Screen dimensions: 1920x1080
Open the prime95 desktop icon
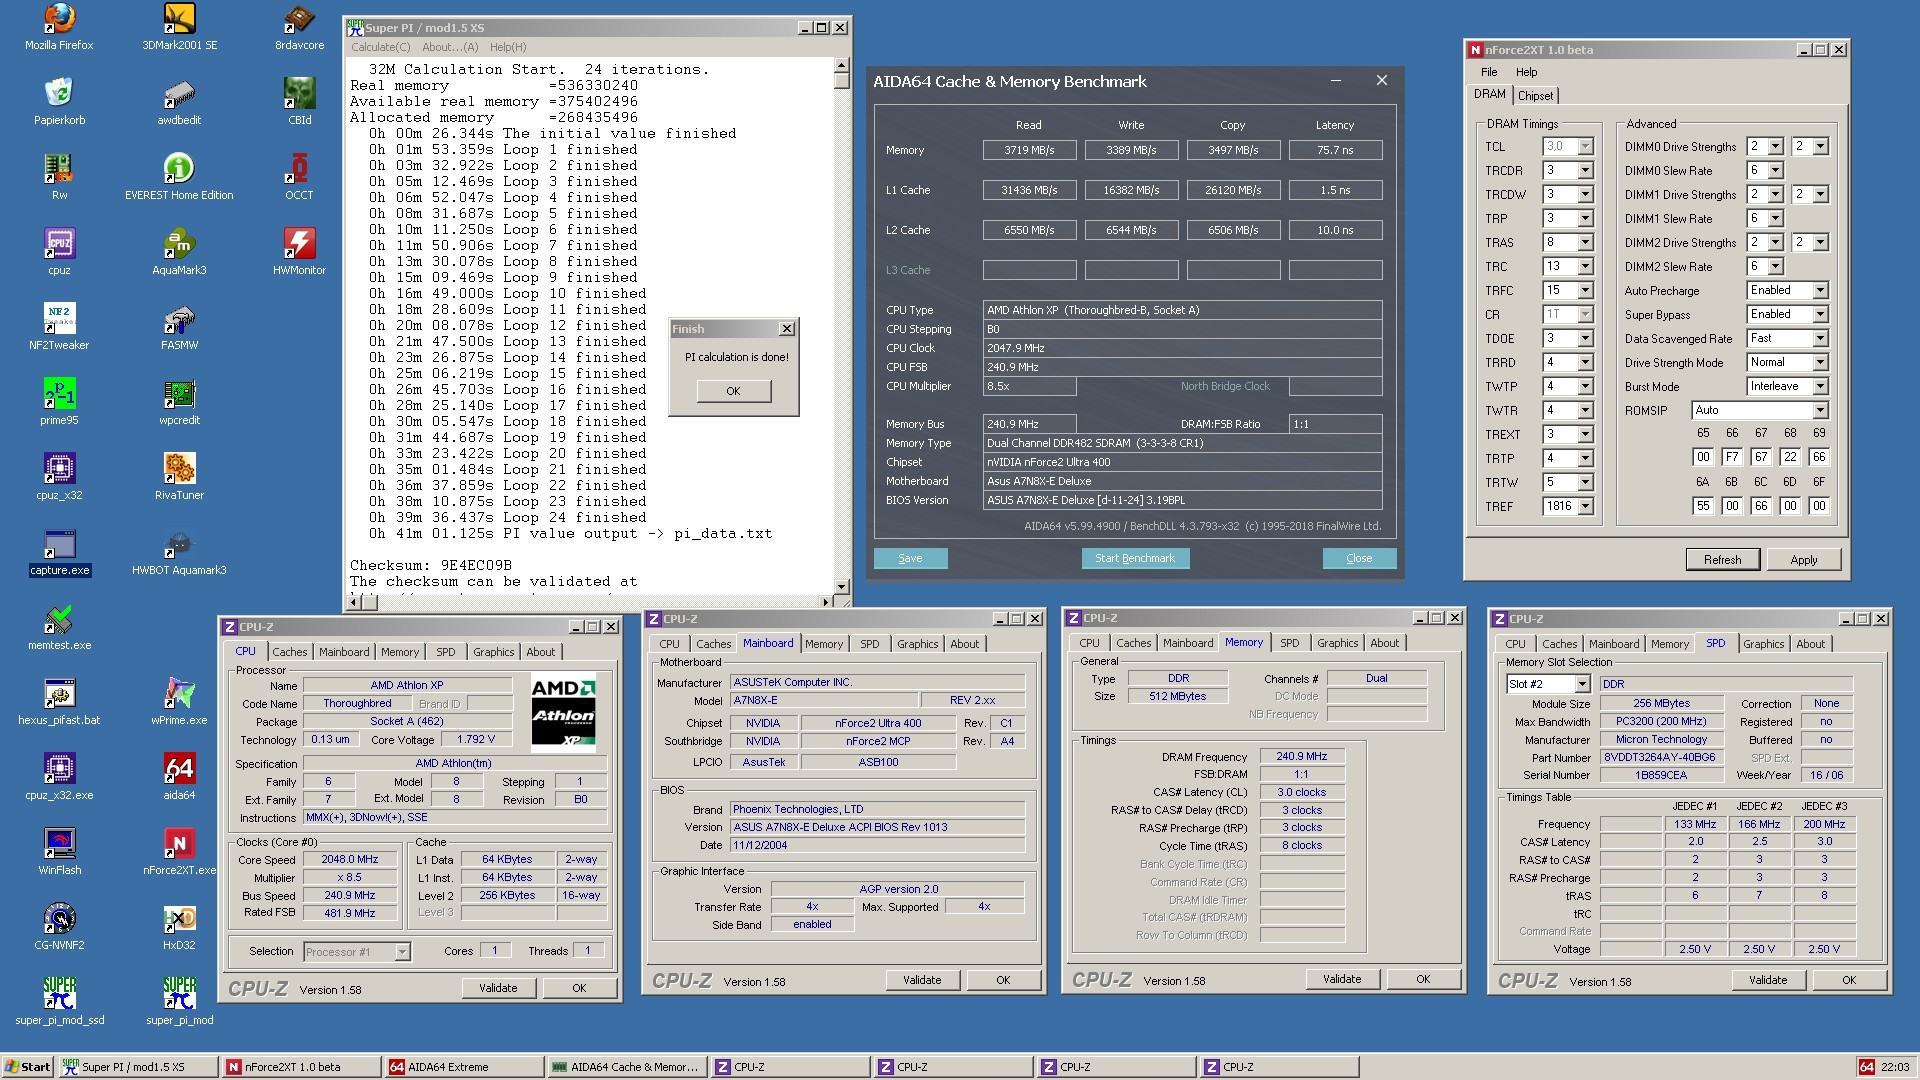click(59, 402)
